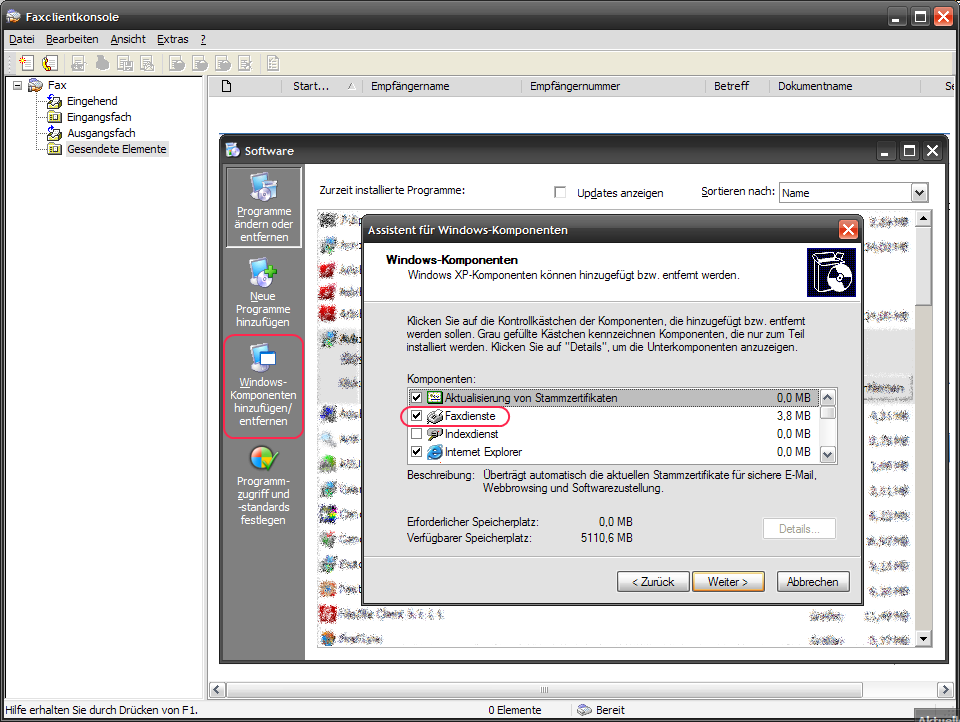Click the Internet Explorer icon in component list
This screenshot has width=960, height=722.
pos(435,453)
